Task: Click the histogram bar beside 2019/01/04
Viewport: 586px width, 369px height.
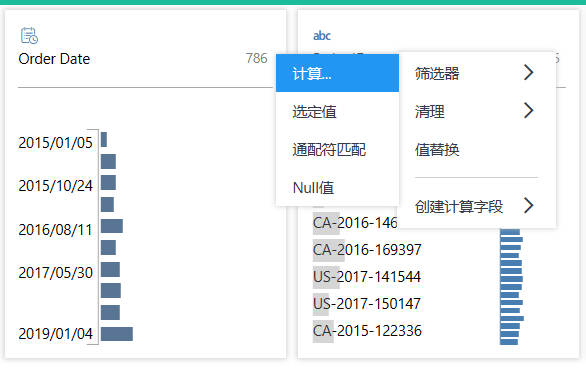Action: pyautogui.click(x=117, y=334)
